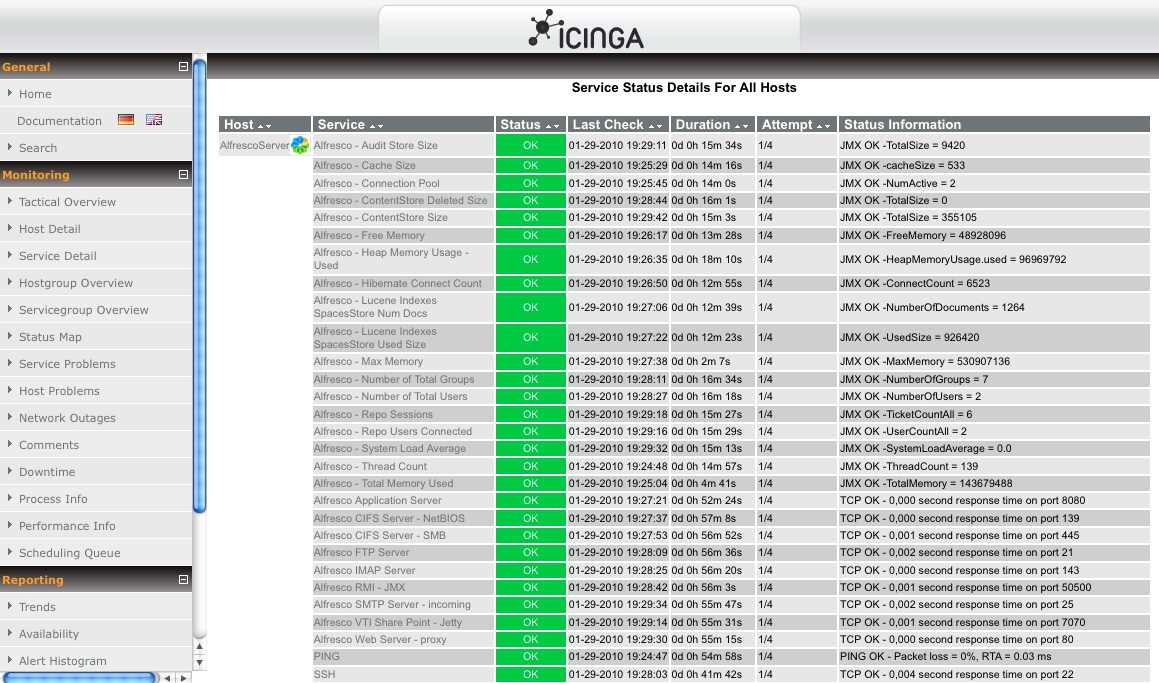
Task: Open Availability report
Action: click(x=49, y=633)
